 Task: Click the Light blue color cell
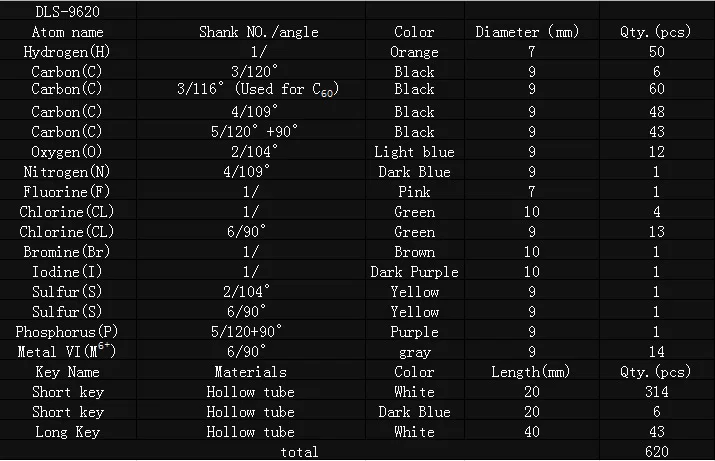[414, 152]
